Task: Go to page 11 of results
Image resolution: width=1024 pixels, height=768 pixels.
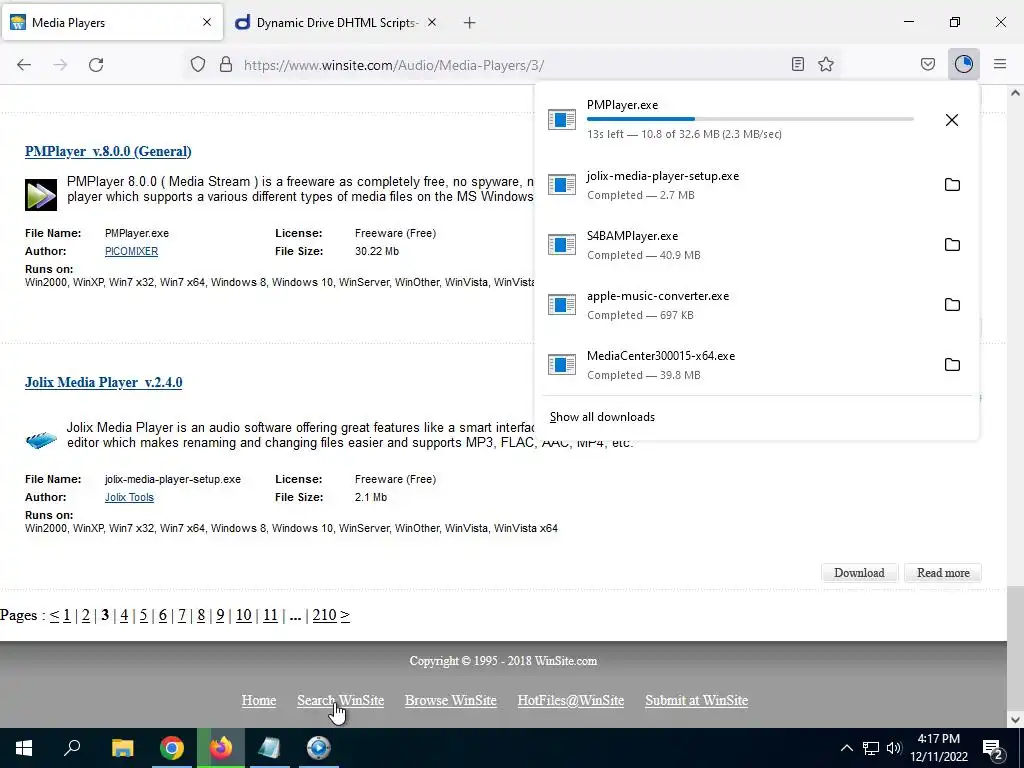Action: 270,615
